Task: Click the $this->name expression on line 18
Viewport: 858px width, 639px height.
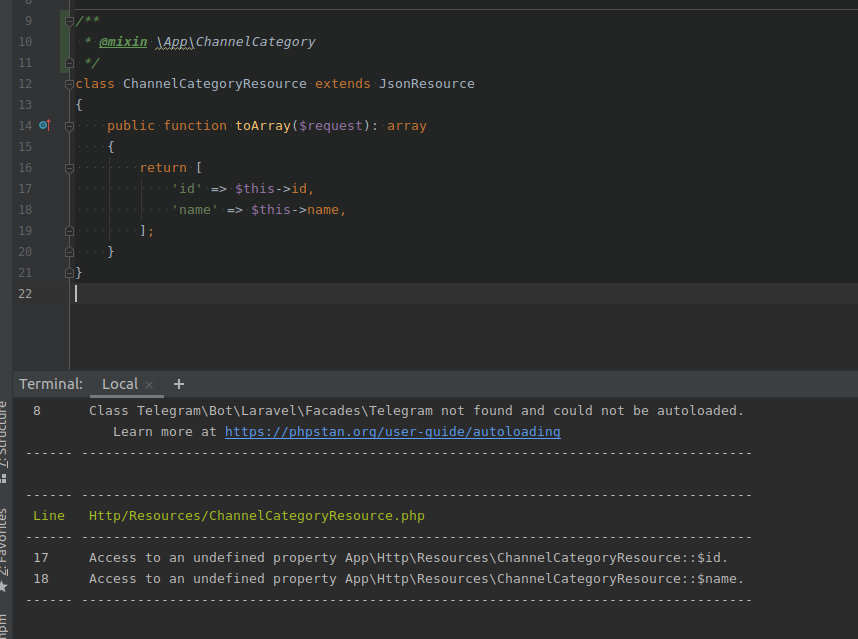Action: [x=294, y=210]
